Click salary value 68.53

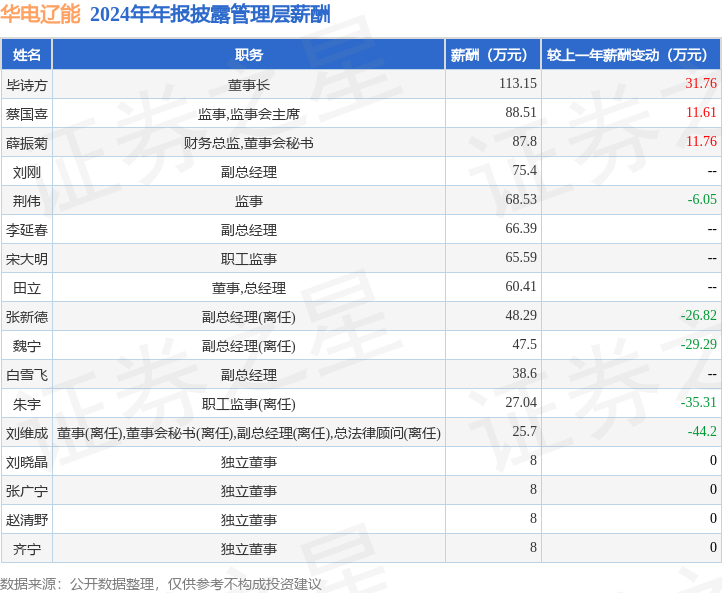tap(521, 199)
